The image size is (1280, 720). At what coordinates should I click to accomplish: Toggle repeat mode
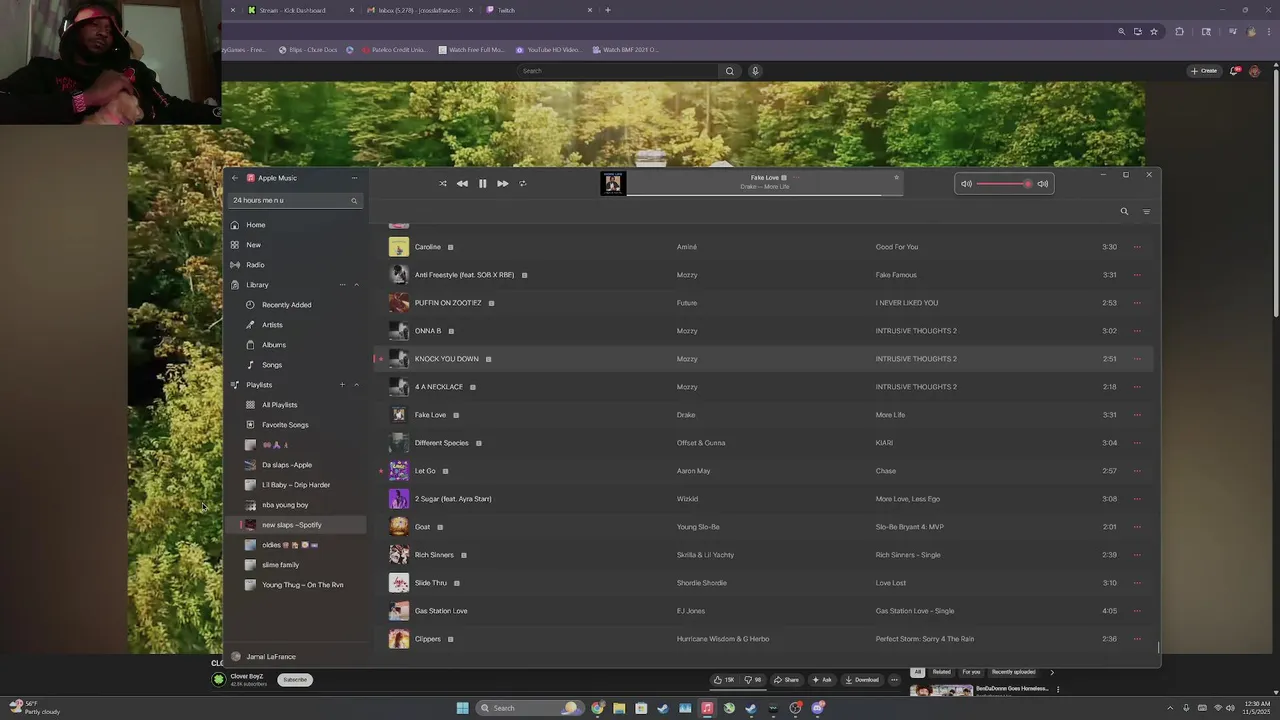[x=522, y=184]
